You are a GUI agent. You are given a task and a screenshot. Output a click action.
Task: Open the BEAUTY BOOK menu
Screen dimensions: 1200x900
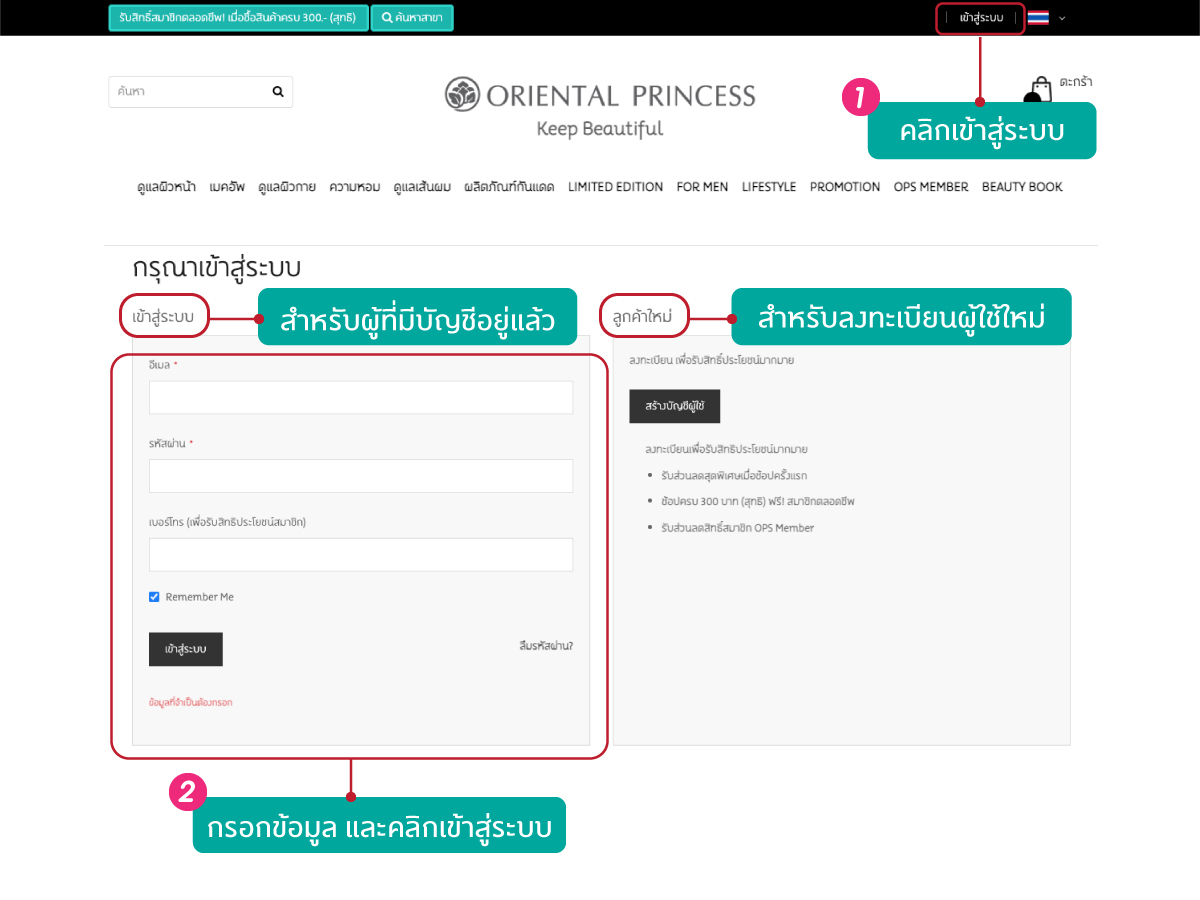(x=1022, y=187)
